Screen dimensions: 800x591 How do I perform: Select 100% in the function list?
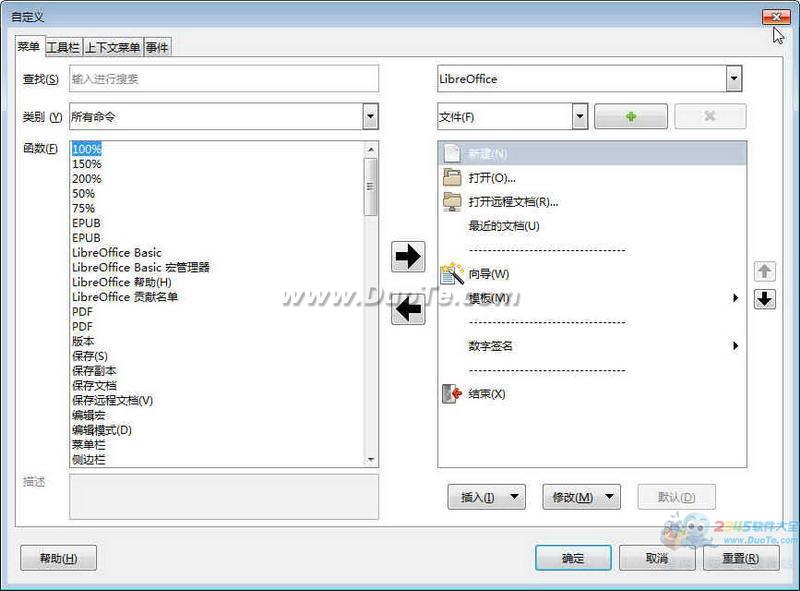pos(87,149)
